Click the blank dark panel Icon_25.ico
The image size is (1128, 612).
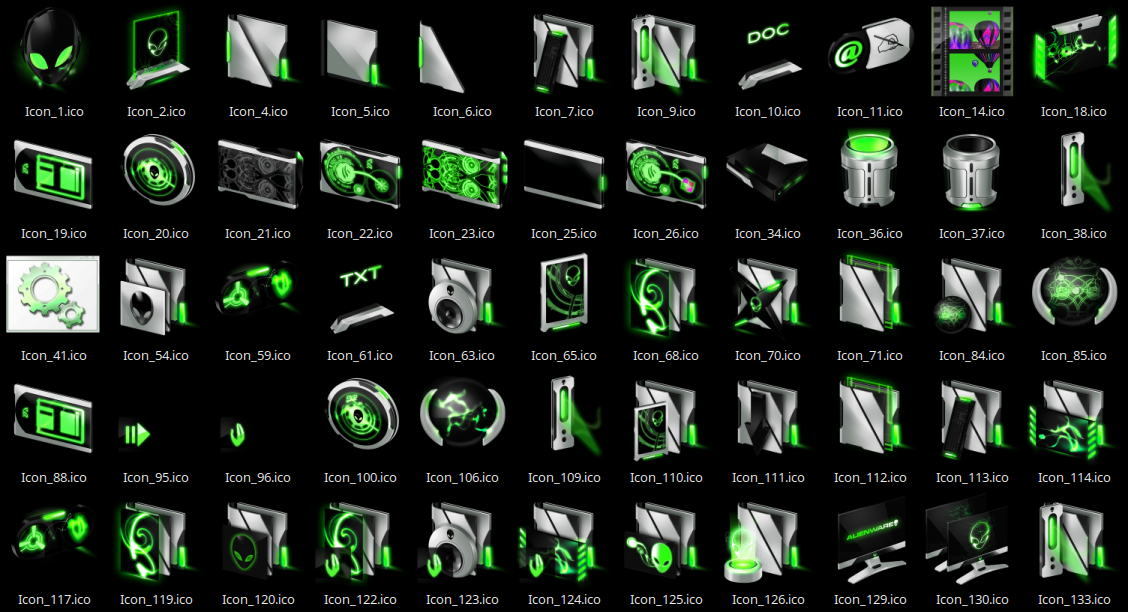[x=563, y=171]
